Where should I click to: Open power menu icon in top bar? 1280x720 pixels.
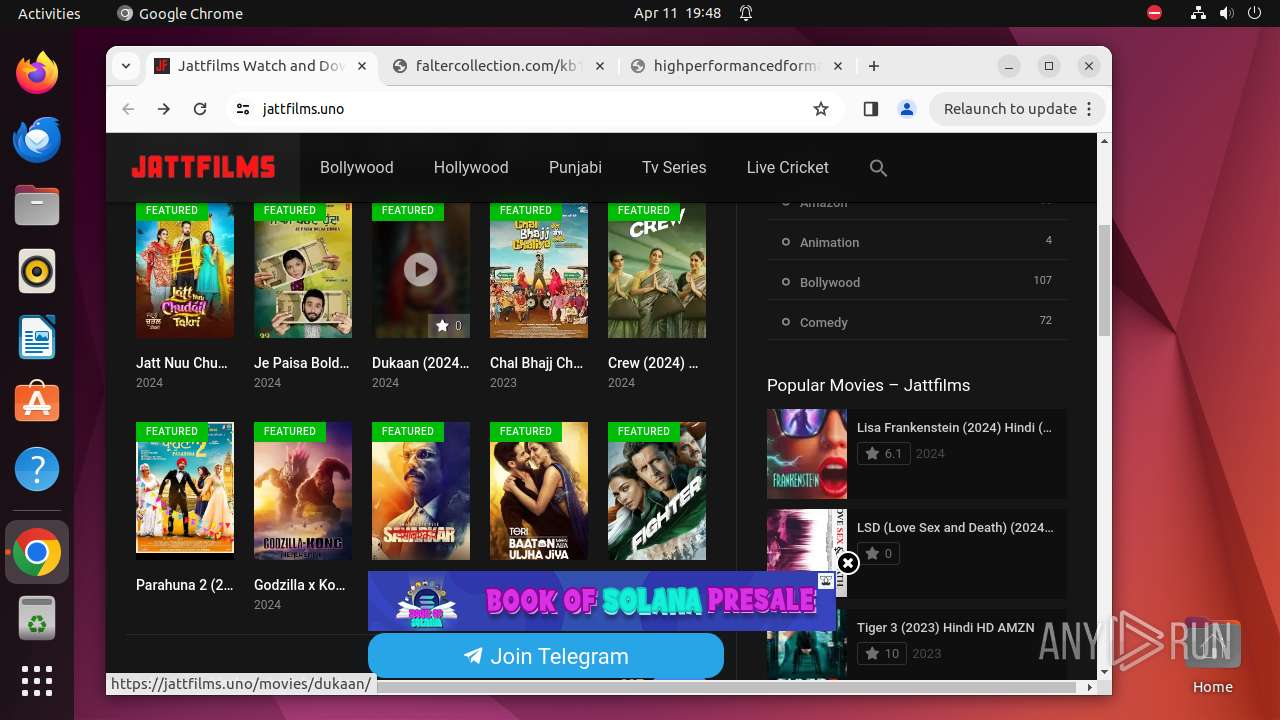click(1253, 13)
